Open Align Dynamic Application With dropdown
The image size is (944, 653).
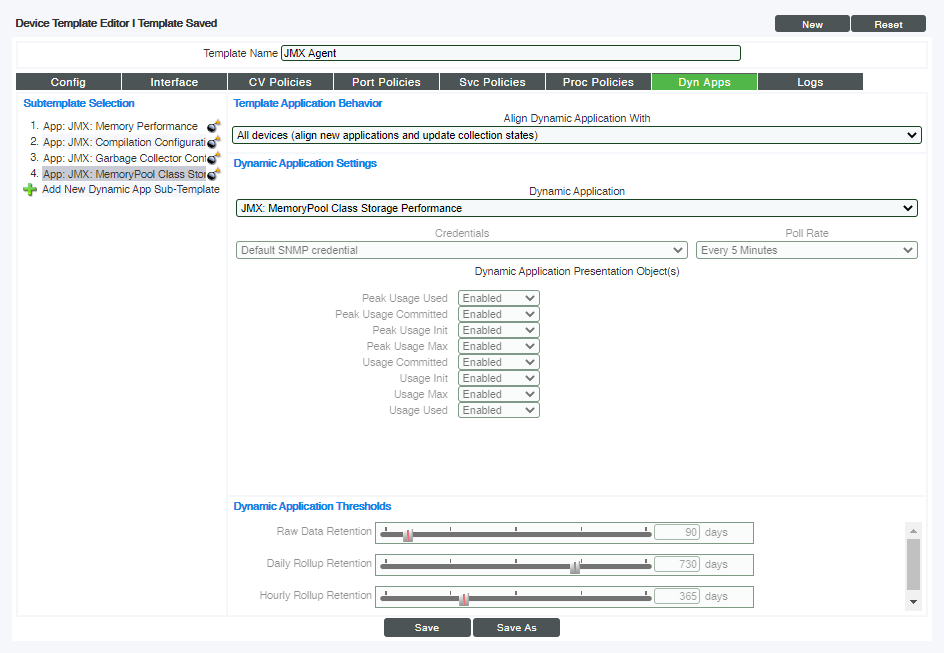[576, 135]
